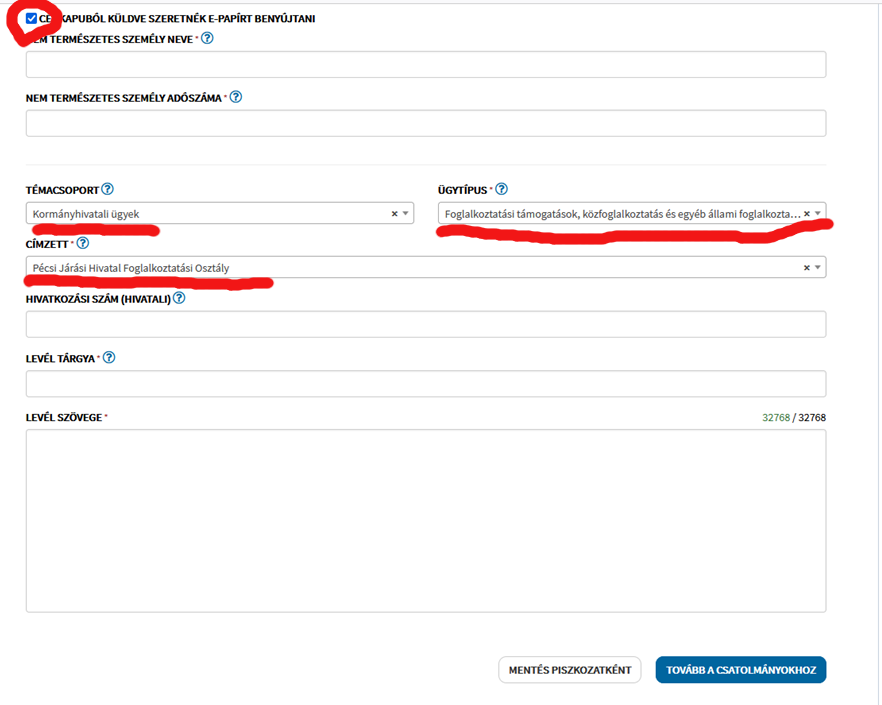Clear the selected Ügytípus value with X

click(807, 213)
